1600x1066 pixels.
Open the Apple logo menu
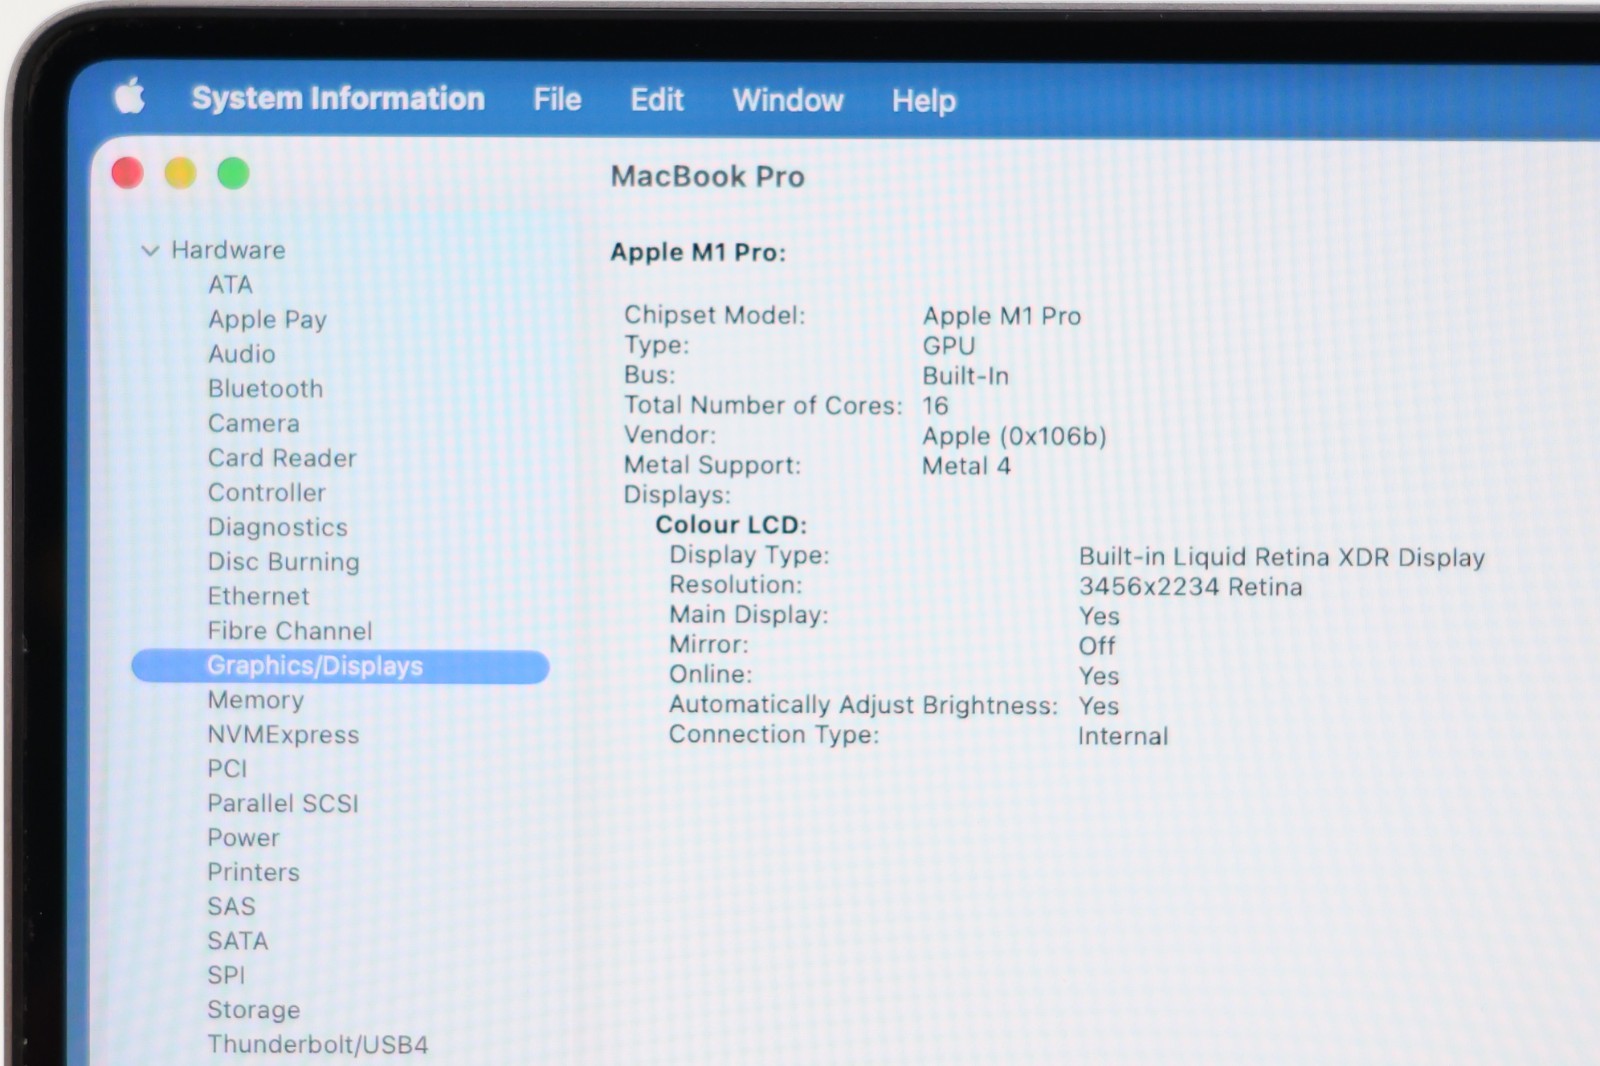coord(129,97)
